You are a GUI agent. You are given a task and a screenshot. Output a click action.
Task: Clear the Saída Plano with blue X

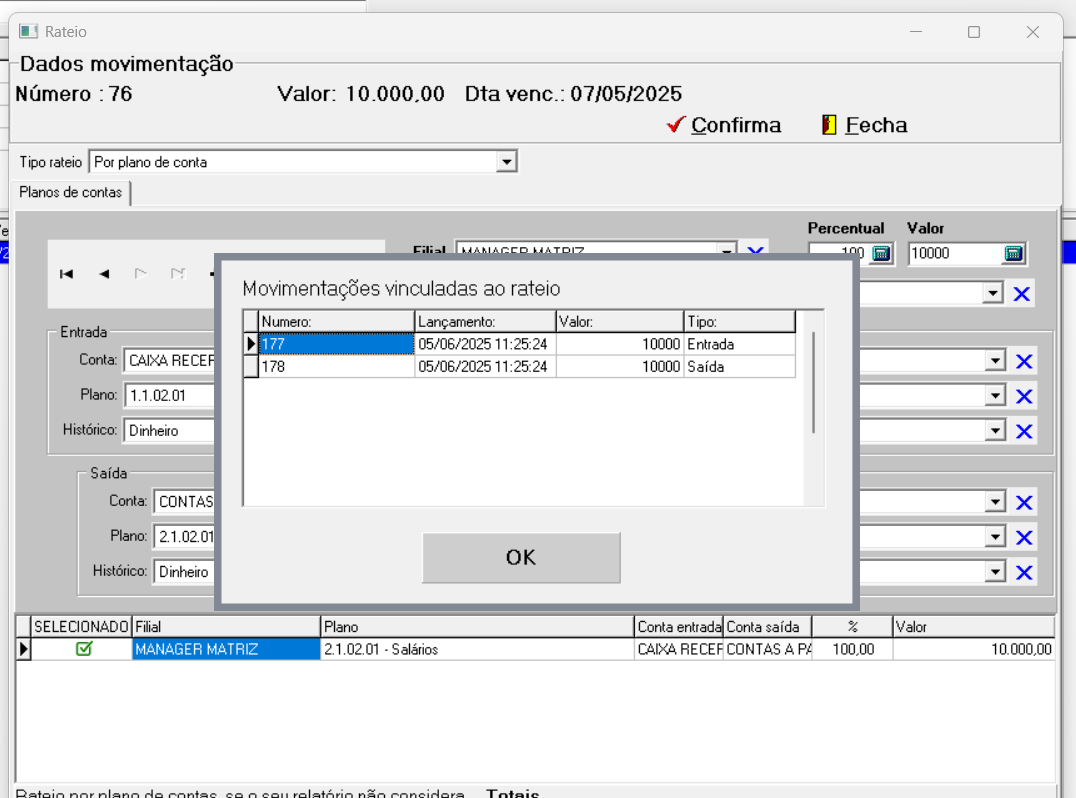(x=1024, y=537)
